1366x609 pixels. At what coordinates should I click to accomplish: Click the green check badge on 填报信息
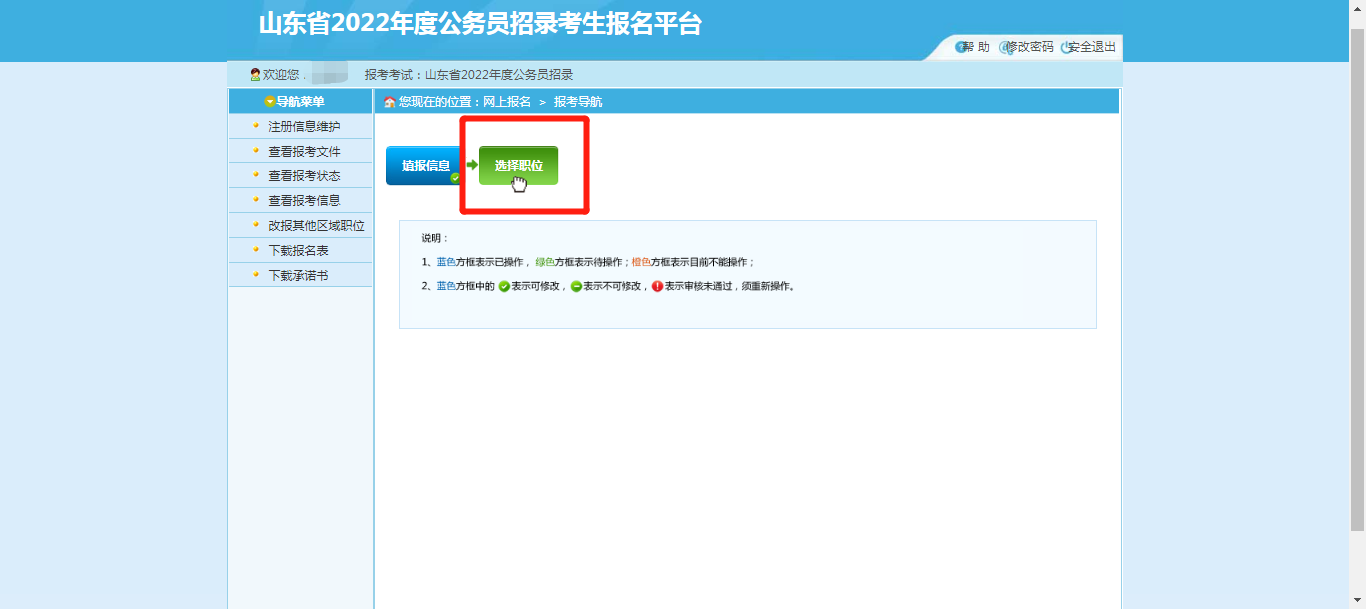(x=455, y=177)
